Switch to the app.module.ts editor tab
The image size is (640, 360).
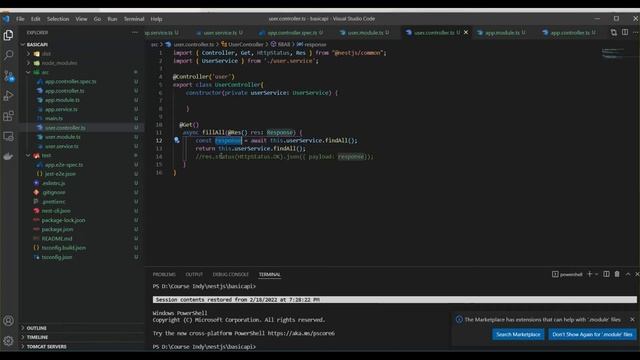click(x=502, y=32)
